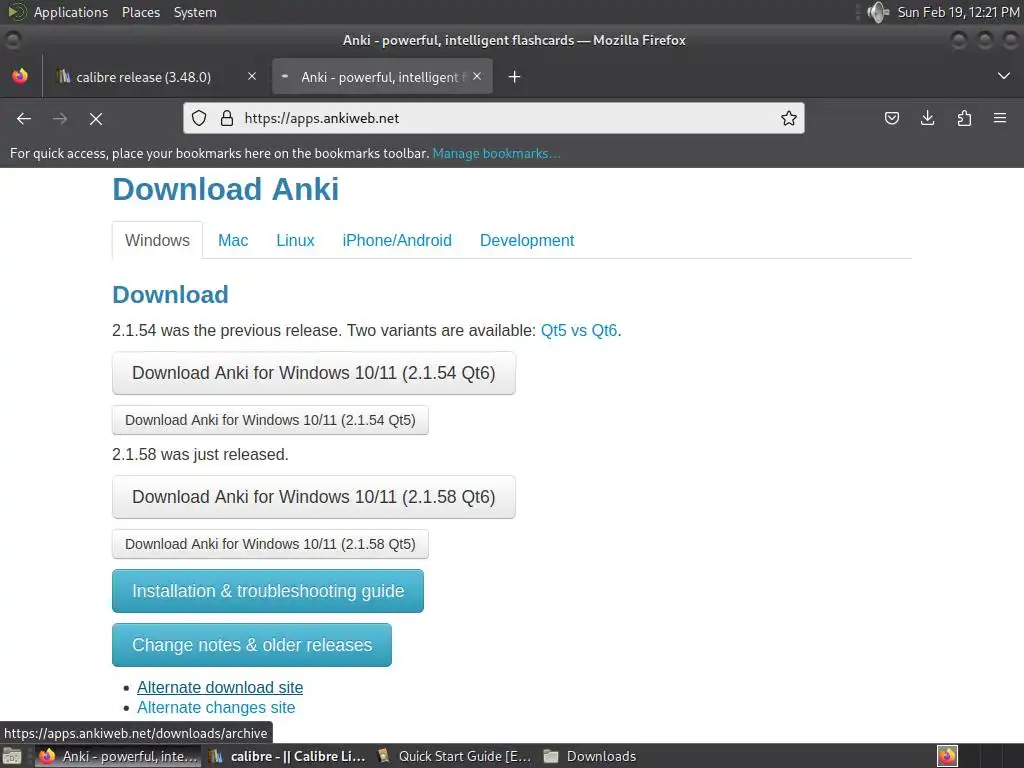The image size is (1024, 768).
Task: Switch to the Linux download tab
Action: 295,240
